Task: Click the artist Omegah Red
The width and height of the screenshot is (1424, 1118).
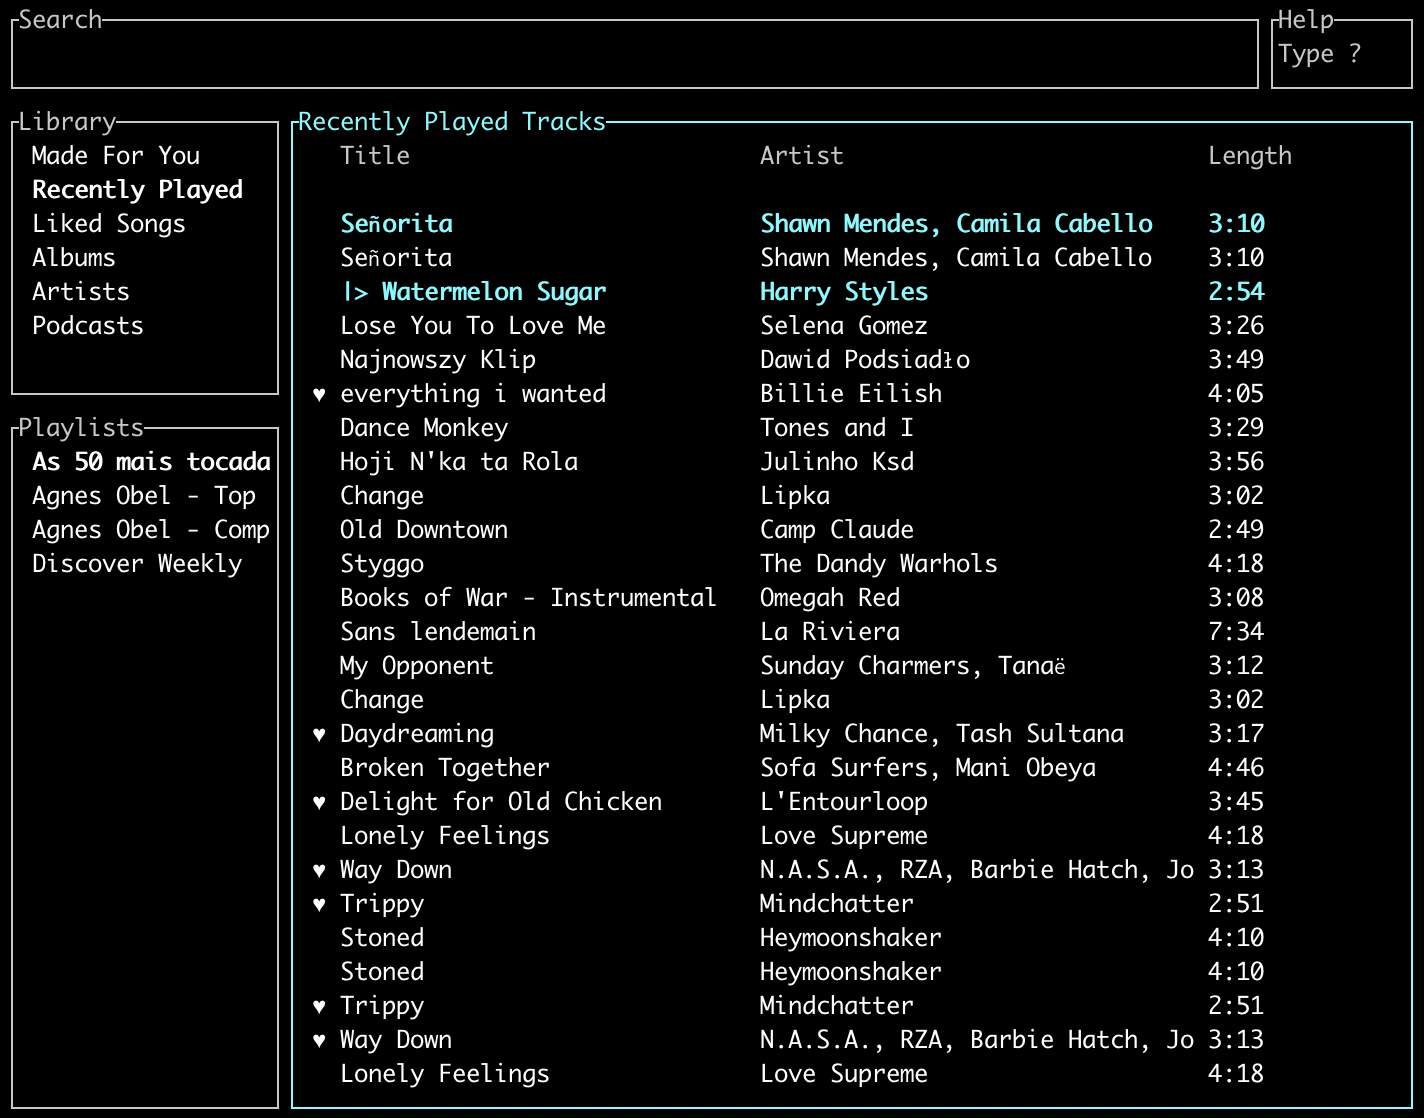Action: [830, 598]
